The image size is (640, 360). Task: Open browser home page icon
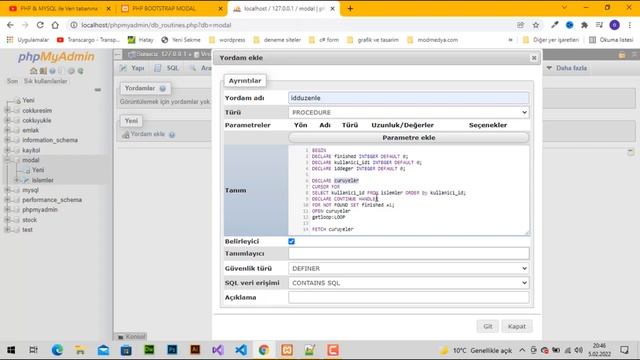[55, 25]
